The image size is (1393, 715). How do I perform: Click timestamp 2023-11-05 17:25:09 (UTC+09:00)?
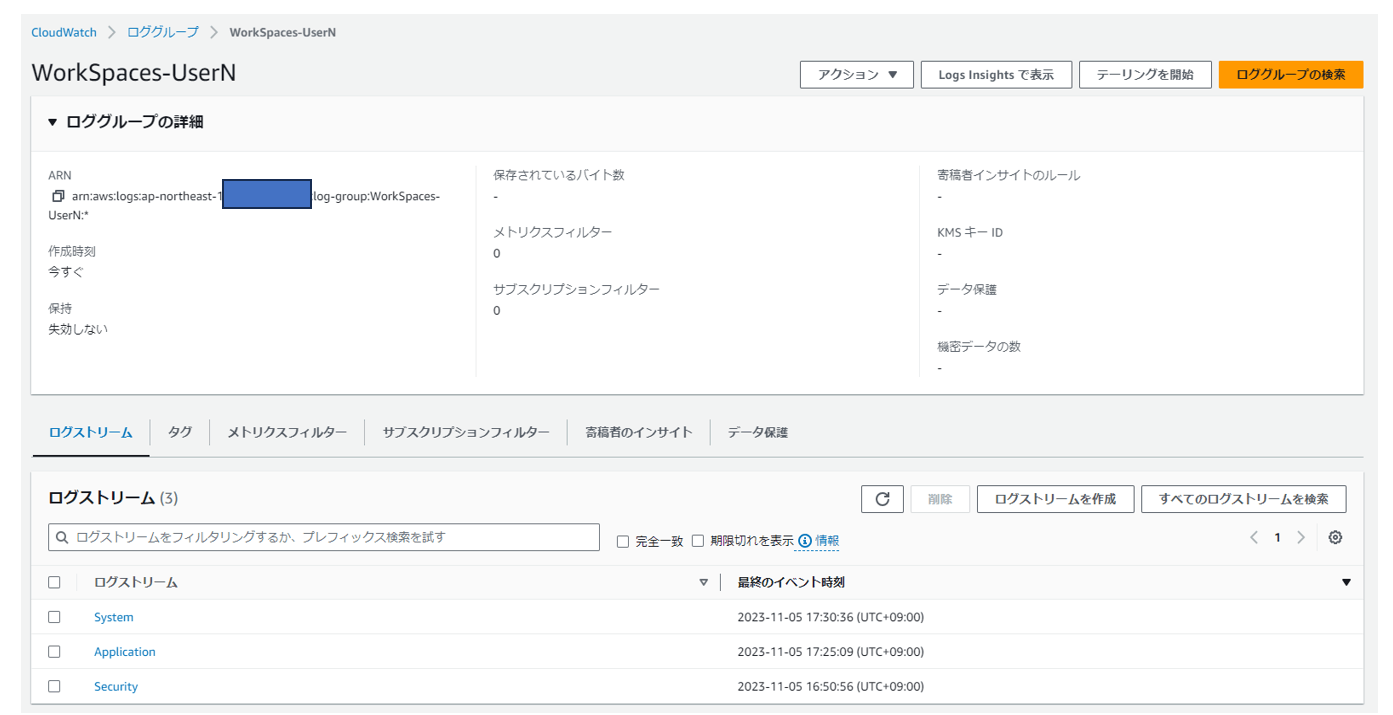(x=831, y=652)
